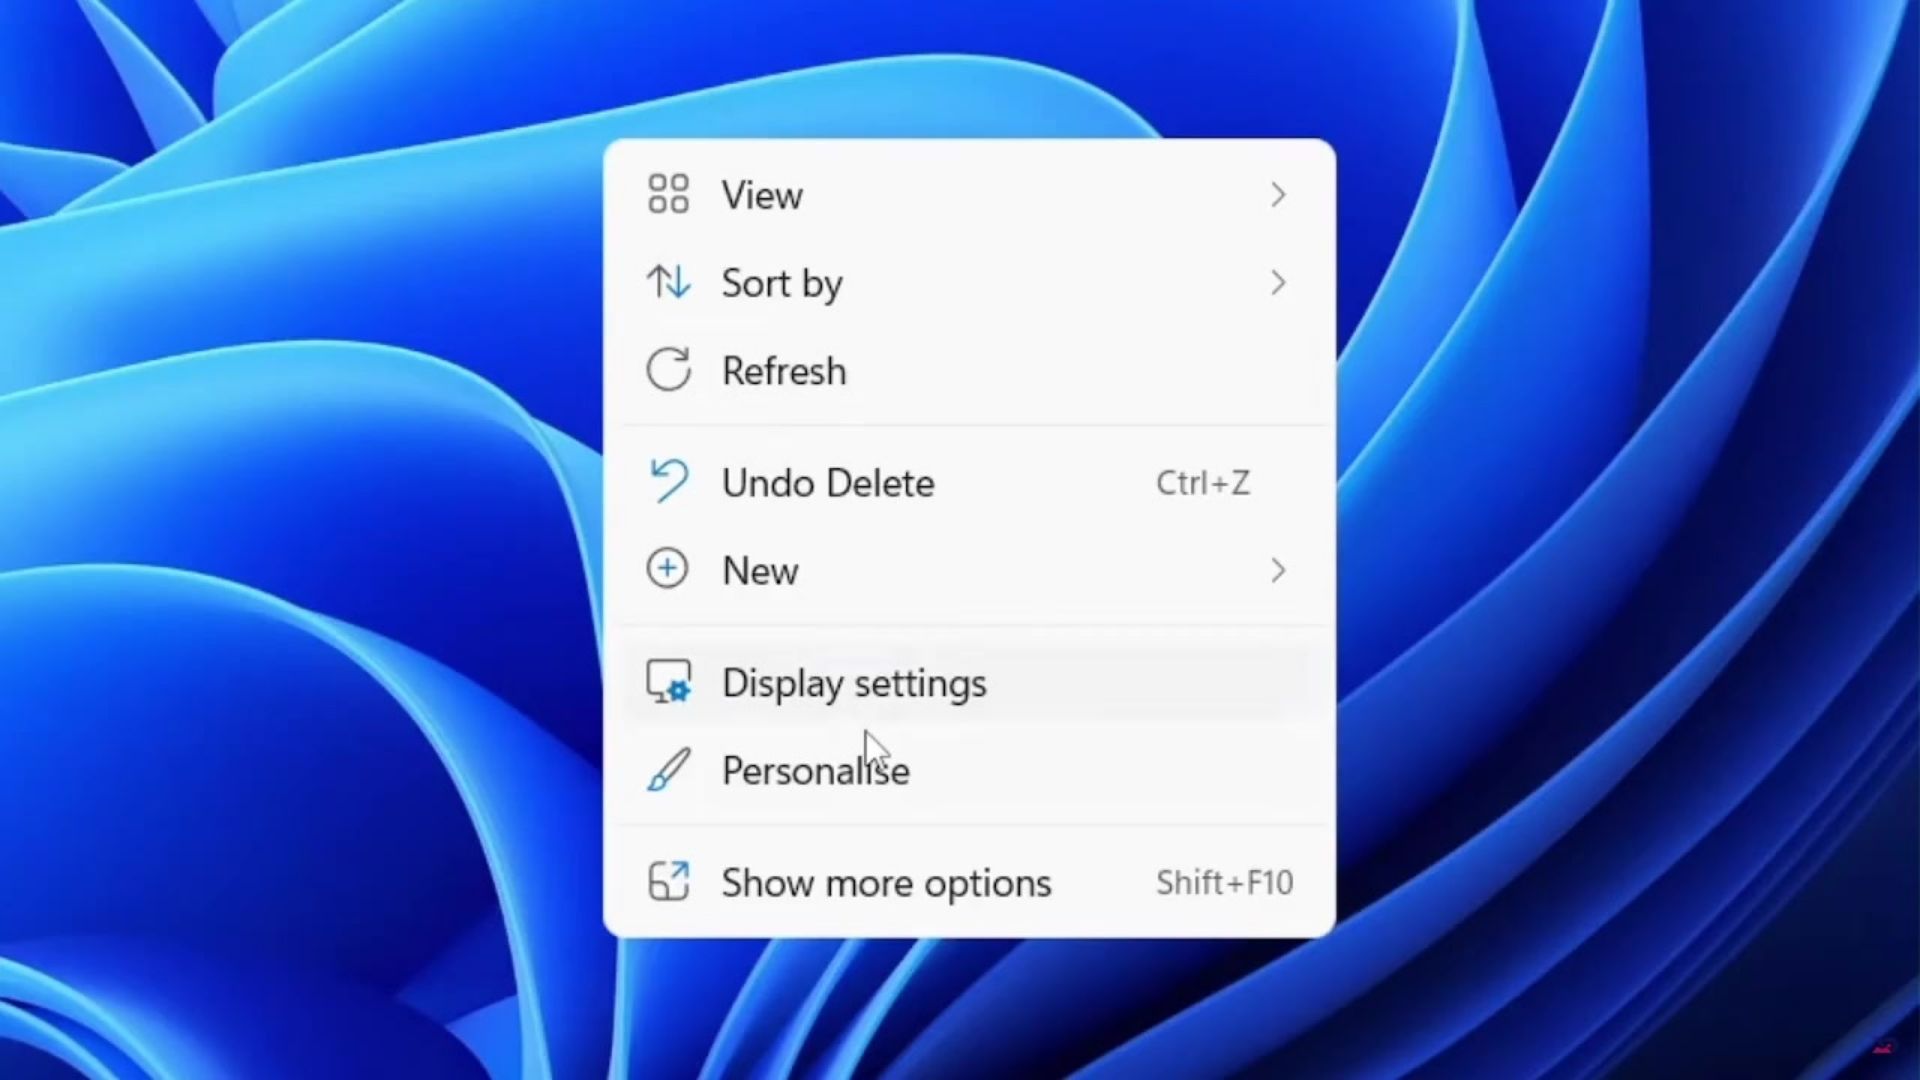Open Display settings from the menu

coord(969,683)
